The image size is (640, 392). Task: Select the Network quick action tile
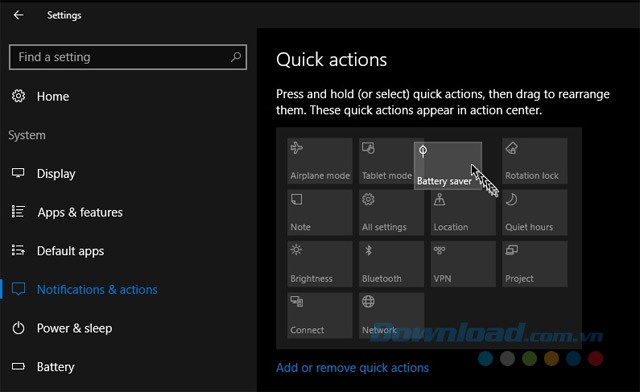(391, 315)
